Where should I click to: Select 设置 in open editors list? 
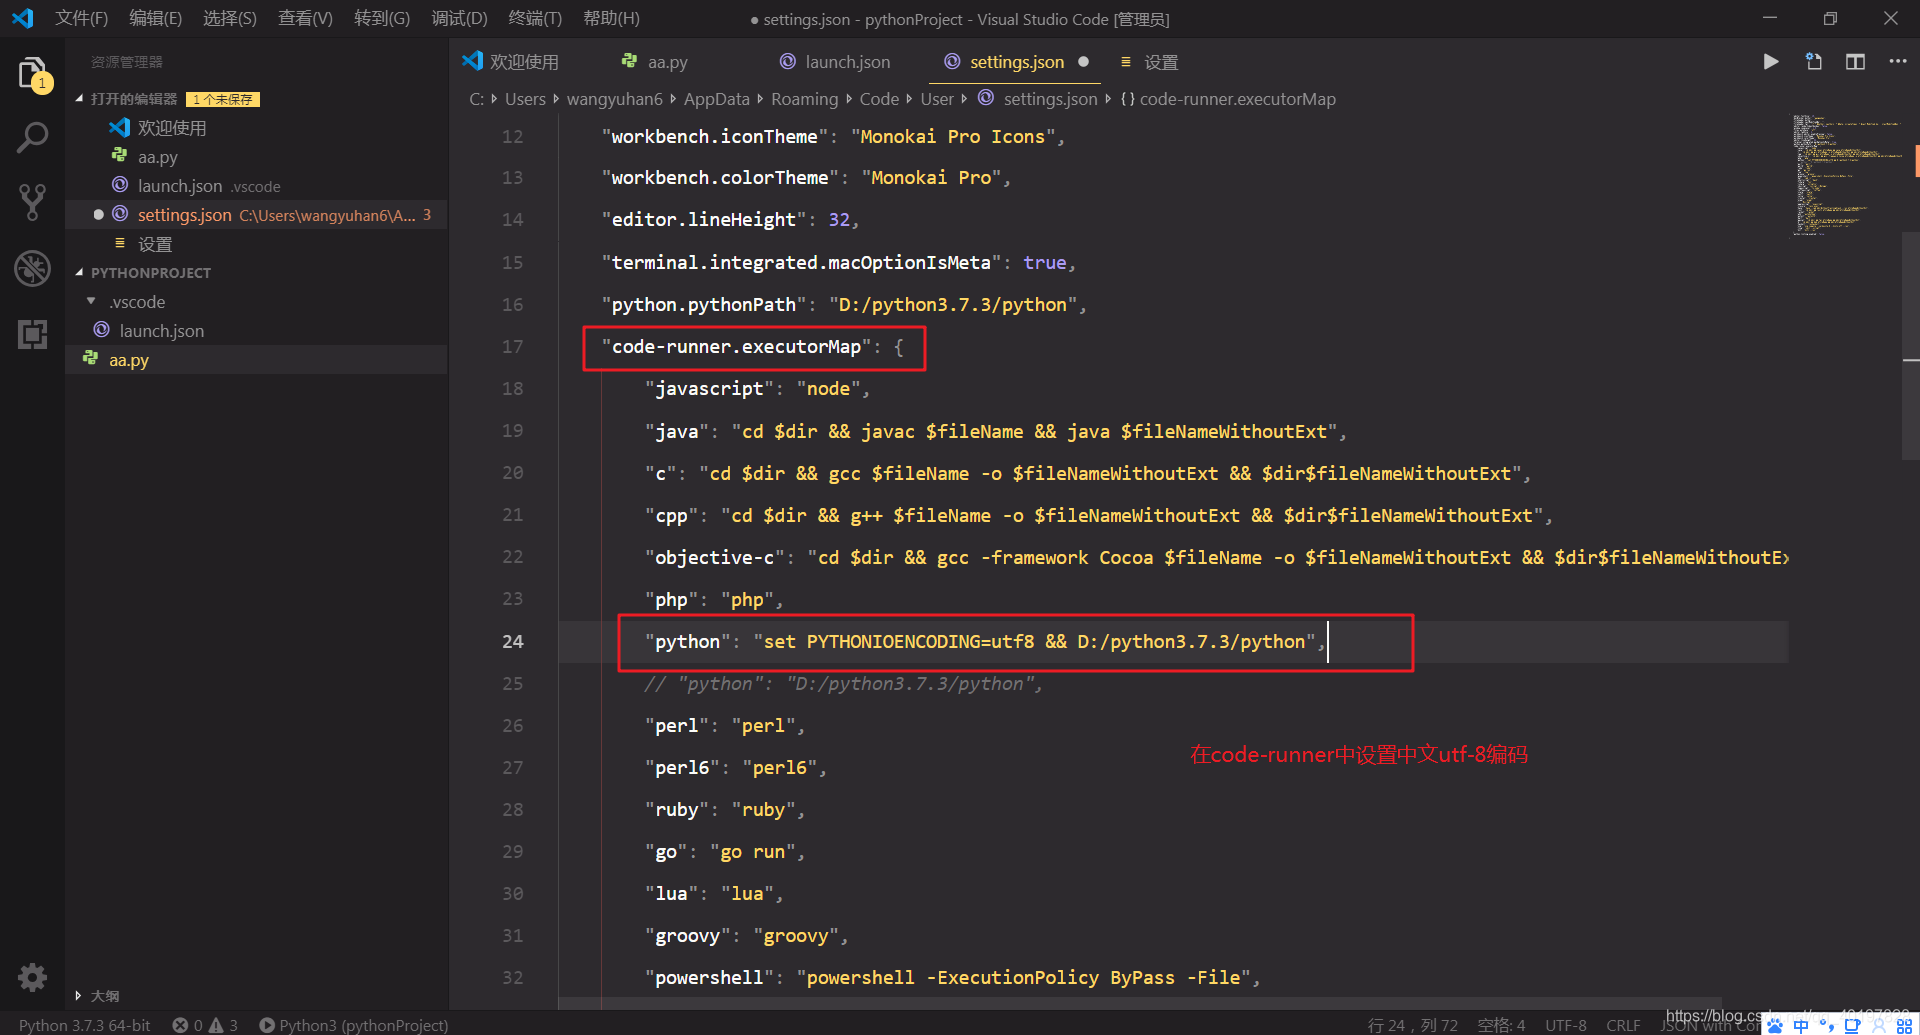click(256, 244)
